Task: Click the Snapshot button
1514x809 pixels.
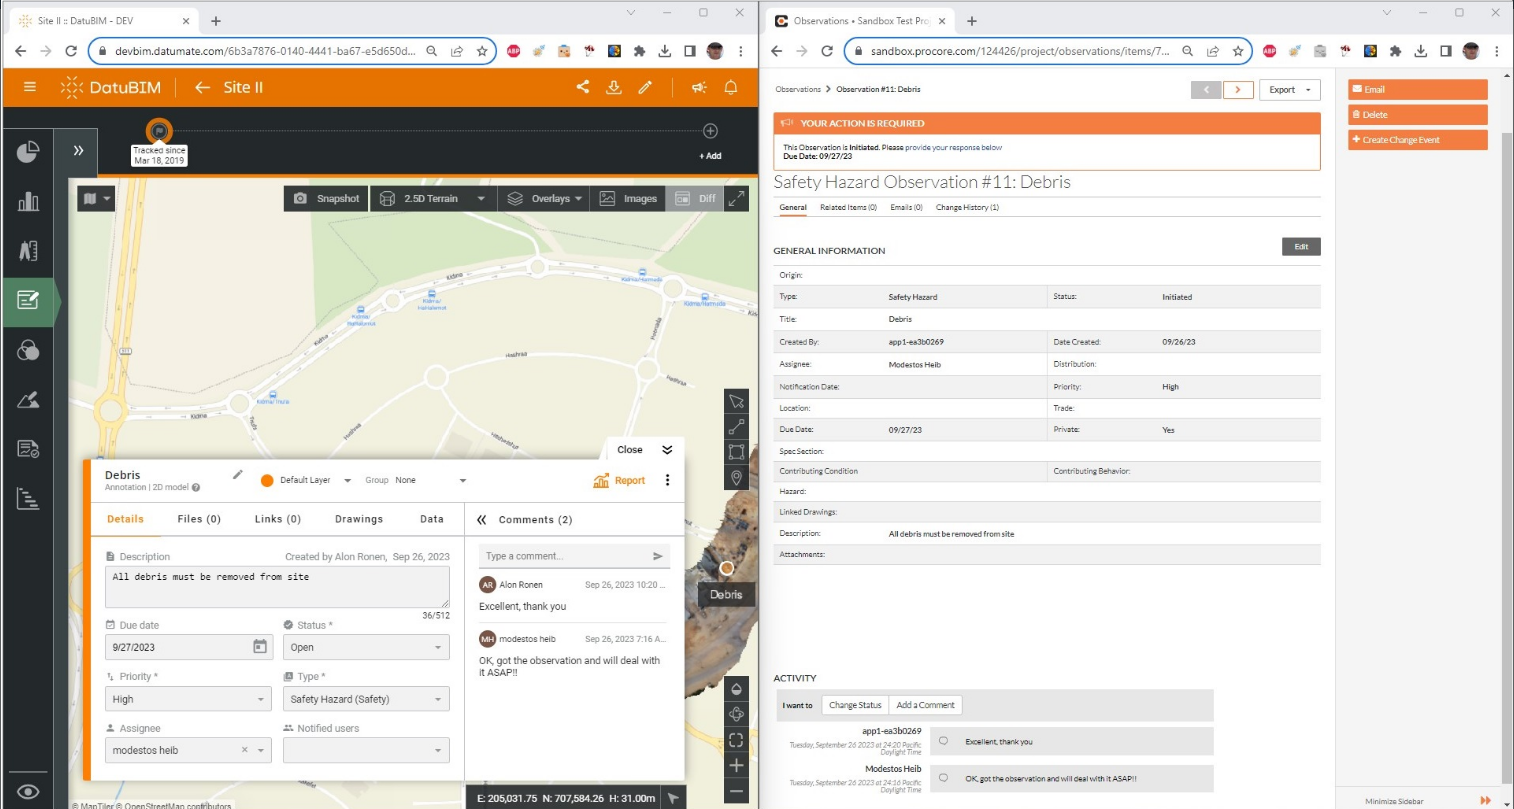Action: coord(326,198)
